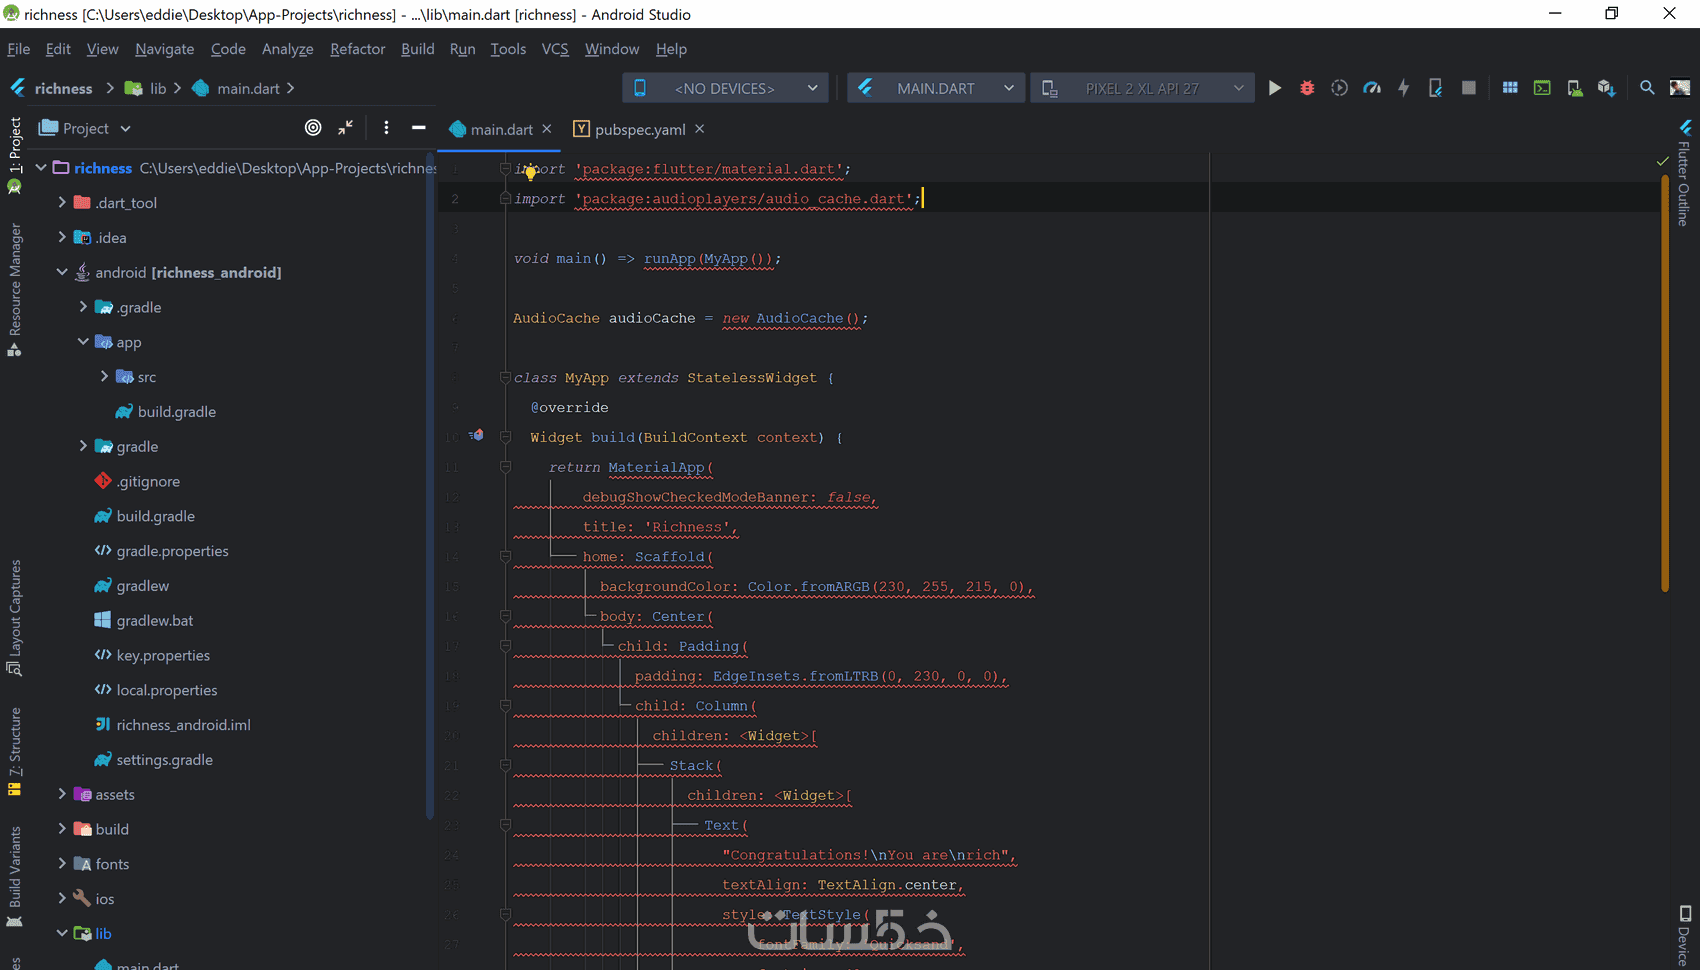Screen dimensions: 1700x970
Task: Open the AVD Manager icon
Action: pos(1574,88)
